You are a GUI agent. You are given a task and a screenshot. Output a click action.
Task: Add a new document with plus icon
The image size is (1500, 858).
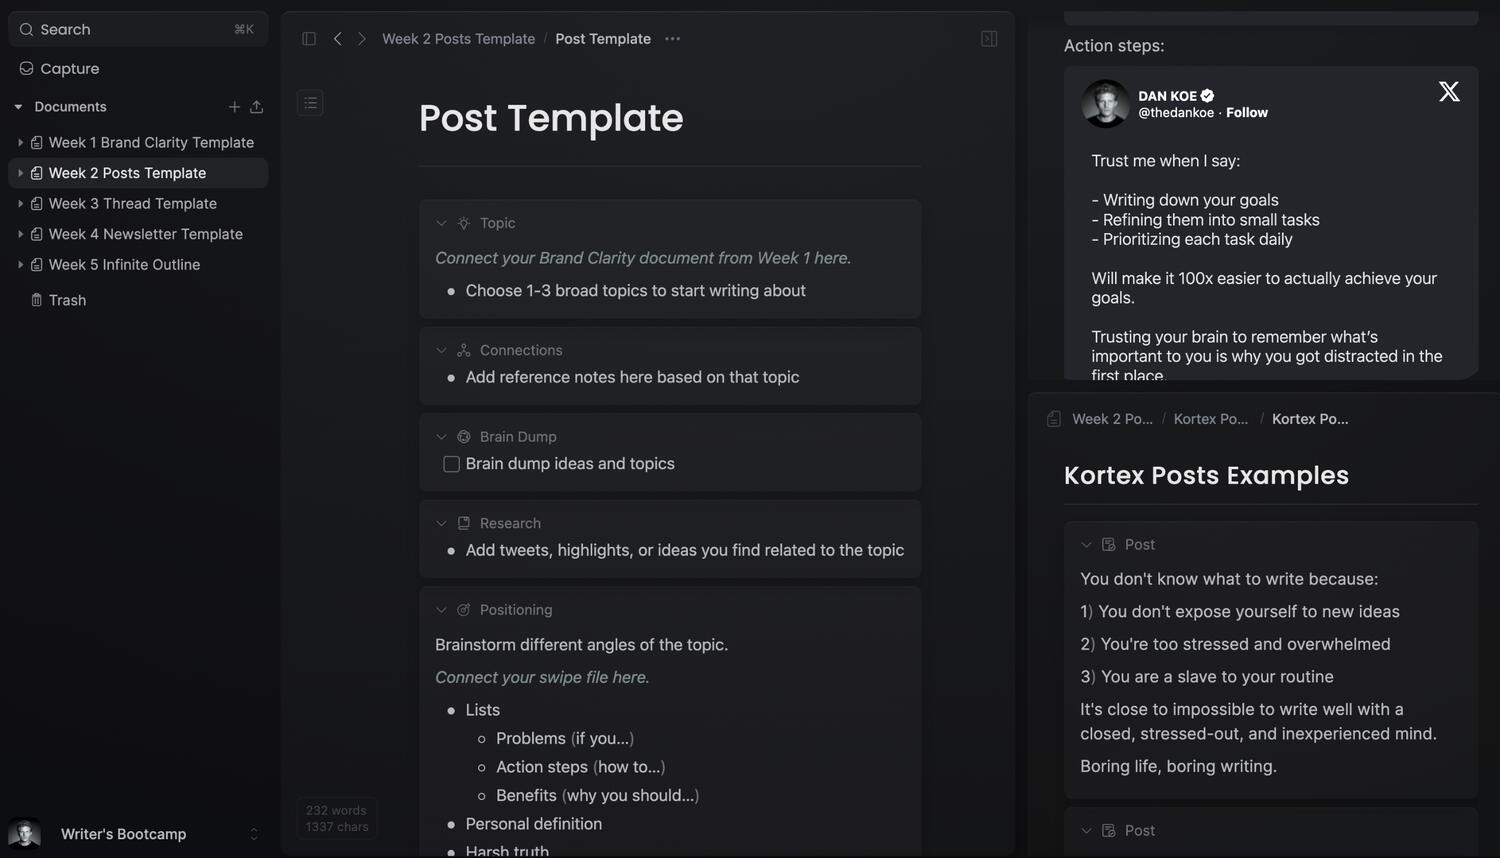(234, 107)
